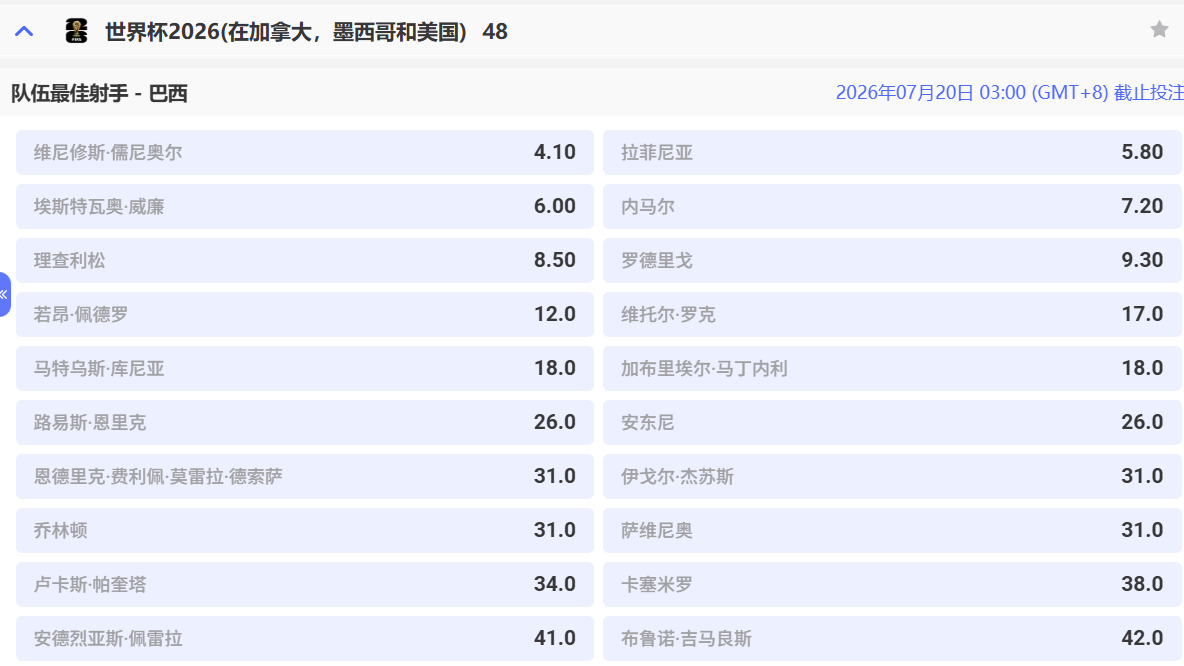The height and width of the screenshot is (666, 1184).
Task: Select 马特乌斯·库尼亚 at 18.0
Action: pos(304,369)
